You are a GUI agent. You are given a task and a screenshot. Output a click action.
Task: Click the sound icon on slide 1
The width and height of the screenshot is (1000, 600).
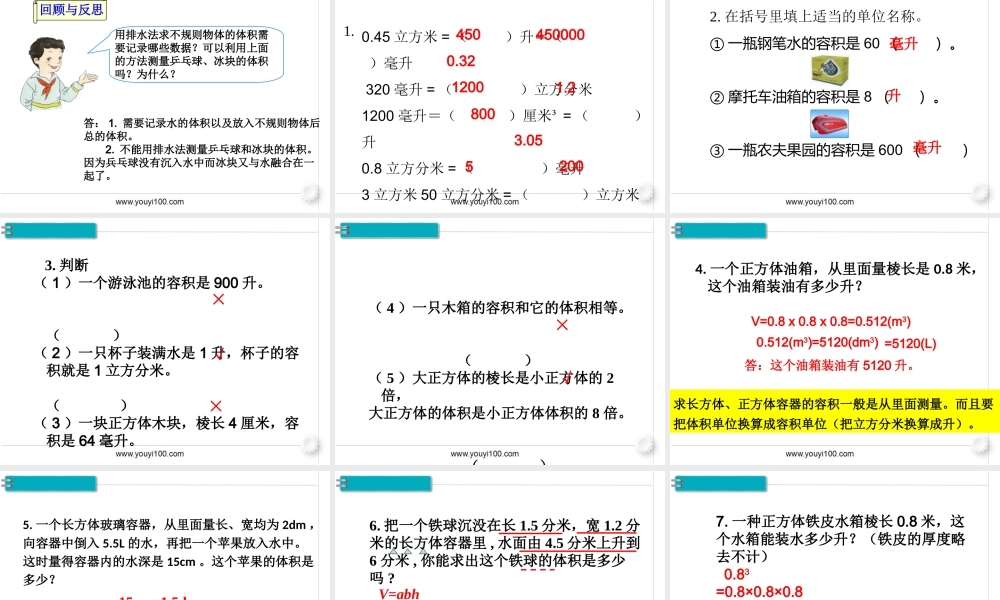point(311,191)
